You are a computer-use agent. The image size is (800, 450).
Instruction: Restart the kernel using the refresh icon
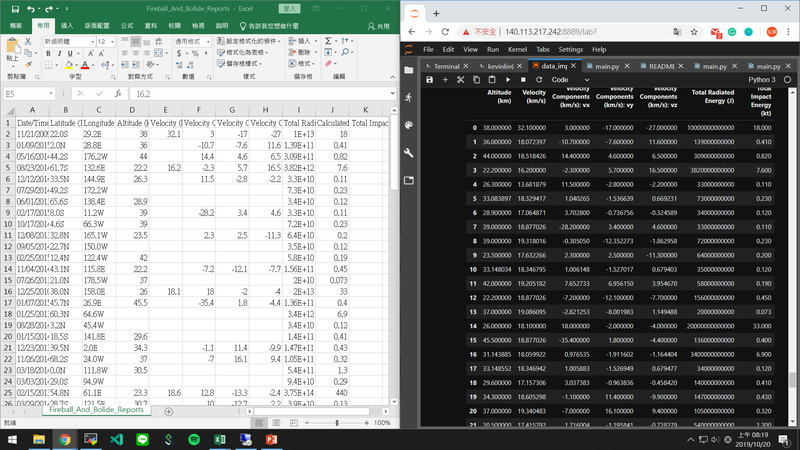pyautogui.click(x=538, y=79)
